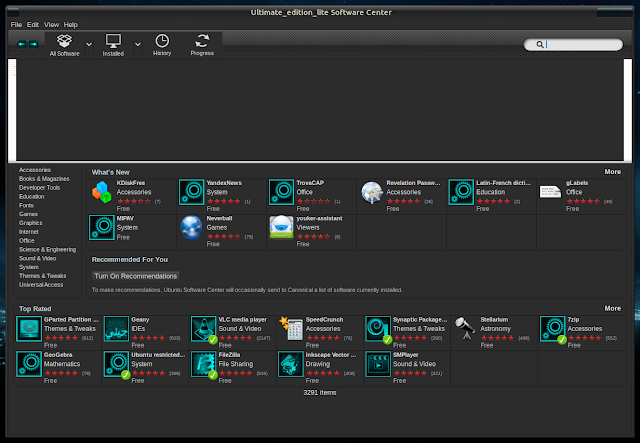640x443 pixels.
Task: Select the Books & Magazines category
Action: coord(44,179)
